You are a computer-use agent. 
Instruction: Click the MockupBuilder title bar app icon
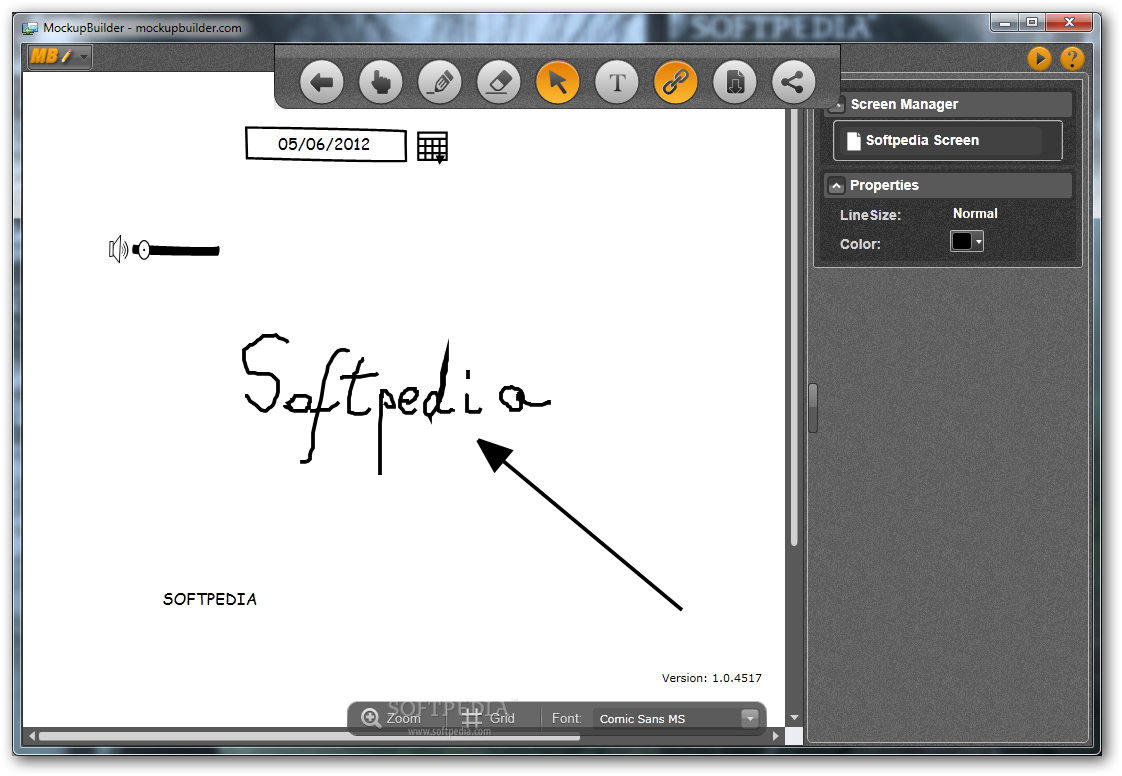[30, 29]
